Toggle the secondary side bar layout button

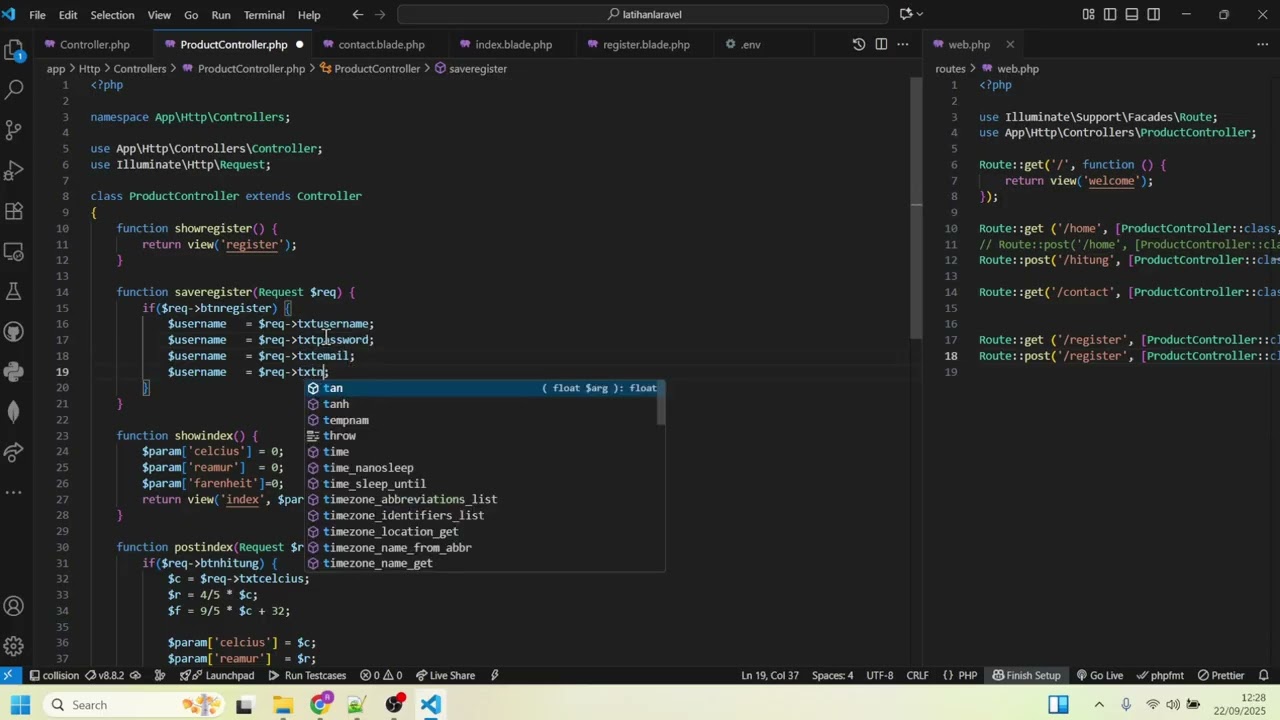click(x=1154, y=15)
